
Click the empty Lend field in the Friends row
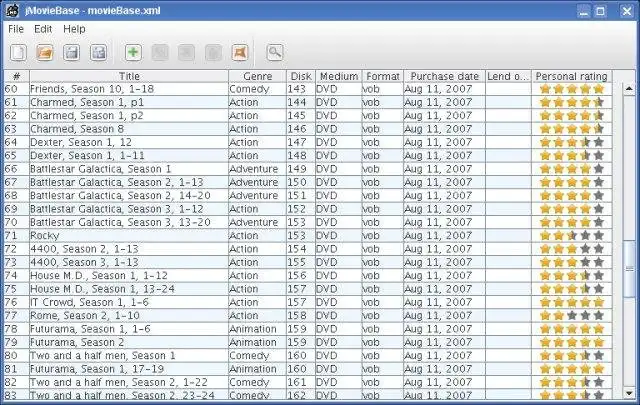click(x=509, y=89)
